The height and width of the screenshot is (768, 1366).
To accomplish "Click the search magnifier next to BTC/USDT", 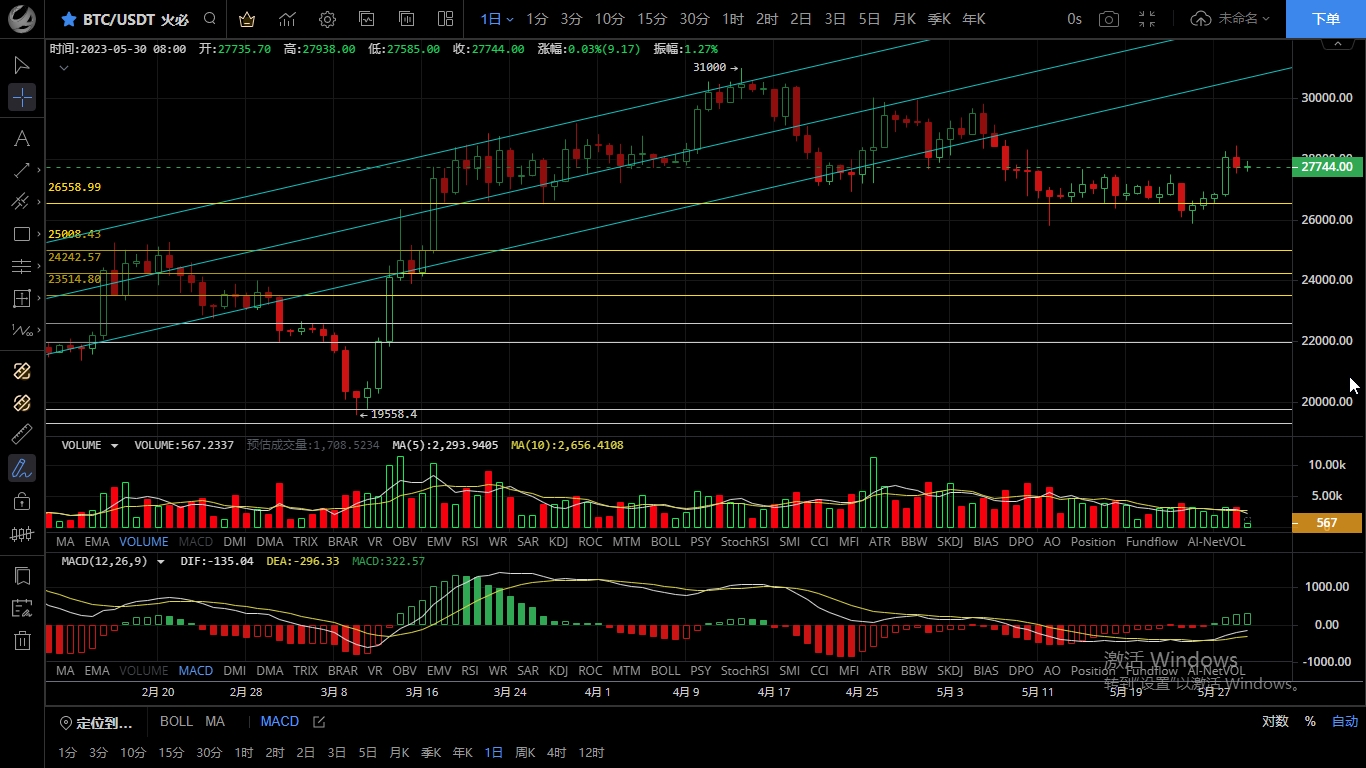I will [x=209, y=19].
